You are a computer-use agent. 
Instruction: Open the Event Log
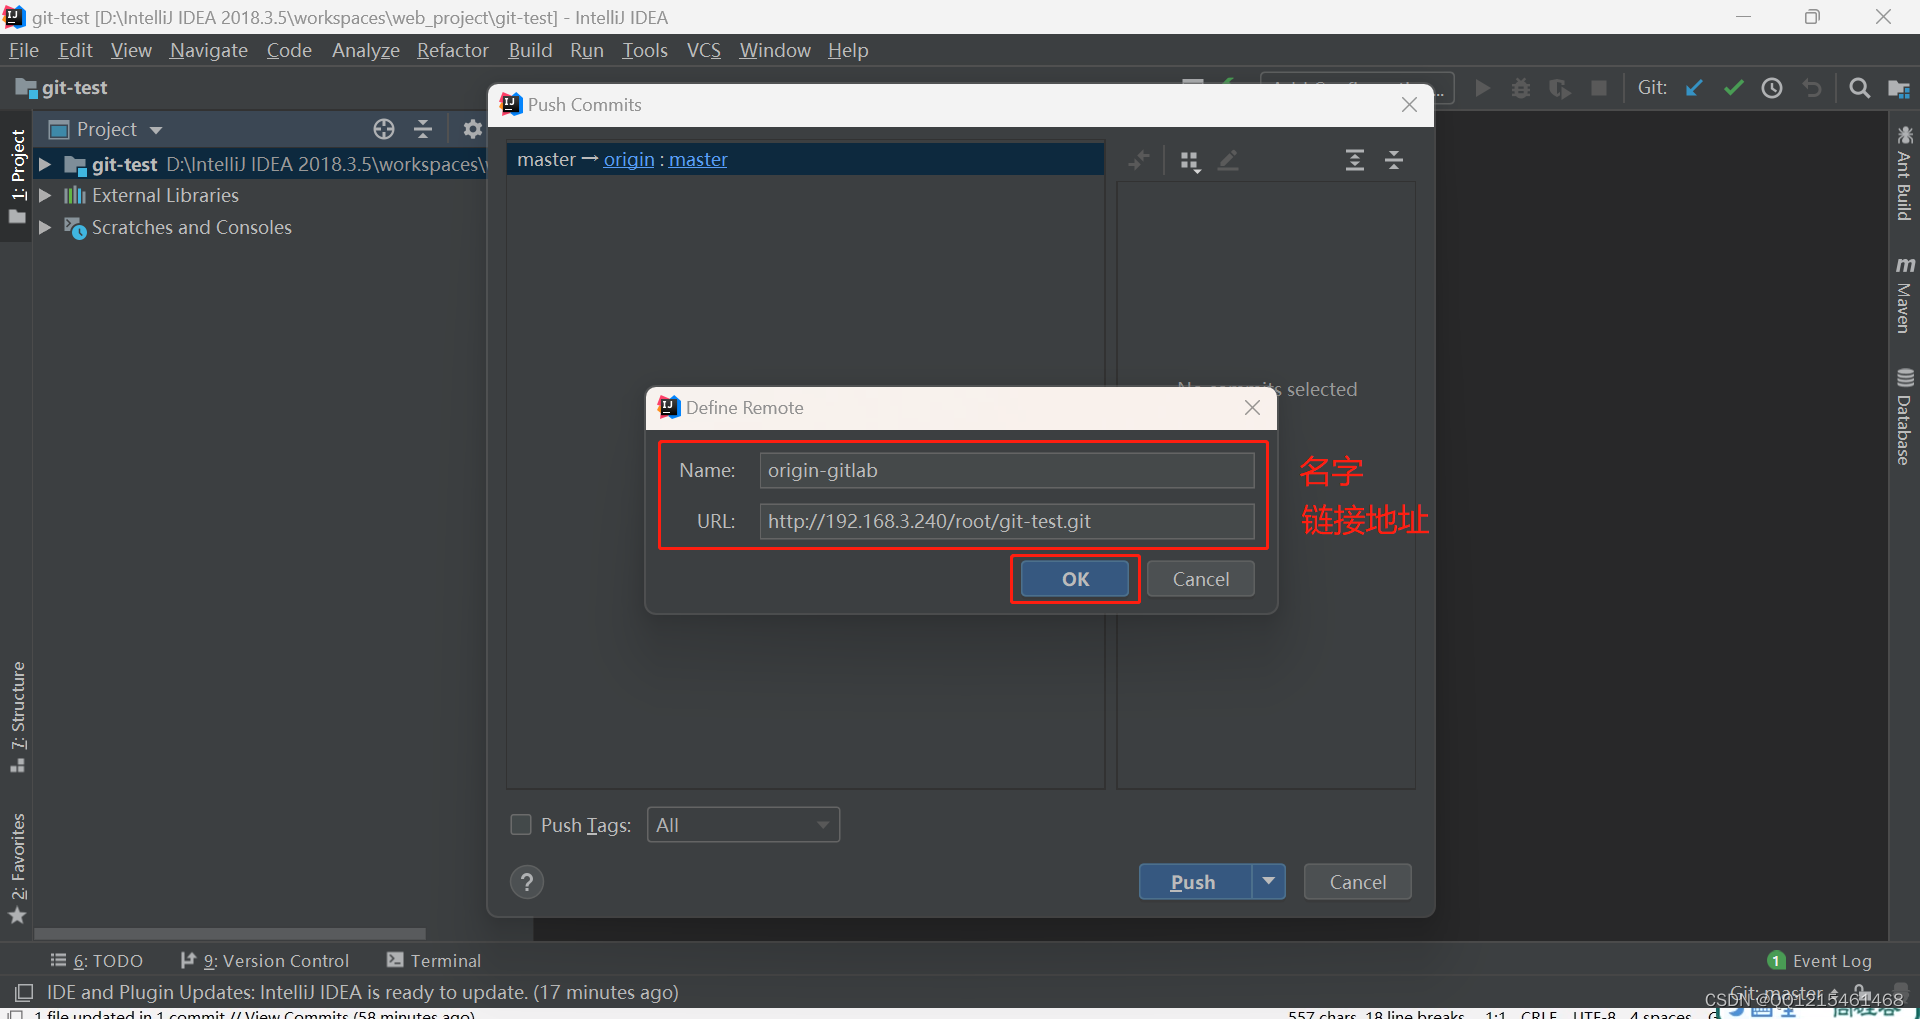[x=1820, y=961]
